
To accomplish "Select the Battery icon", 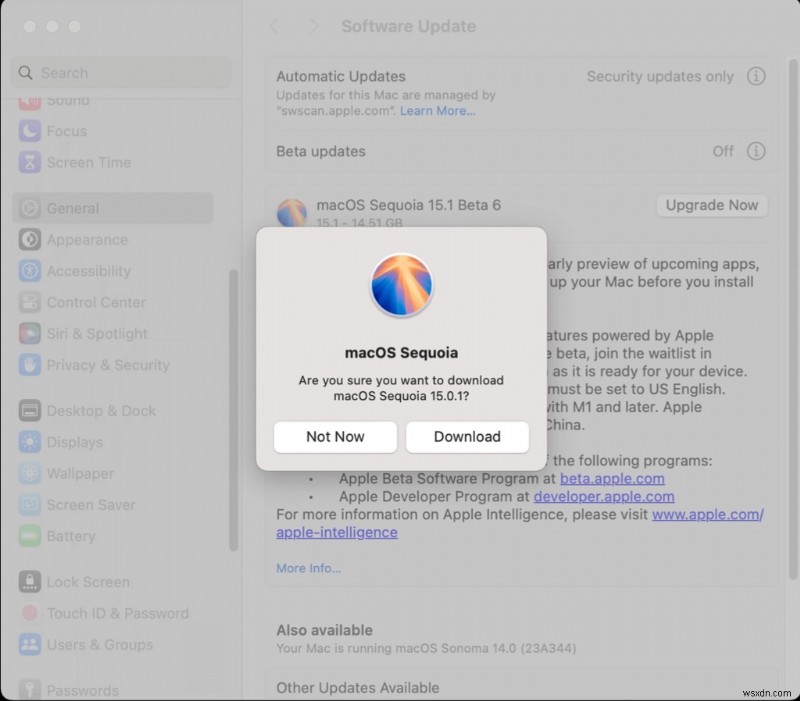I will tap(30, 536).
